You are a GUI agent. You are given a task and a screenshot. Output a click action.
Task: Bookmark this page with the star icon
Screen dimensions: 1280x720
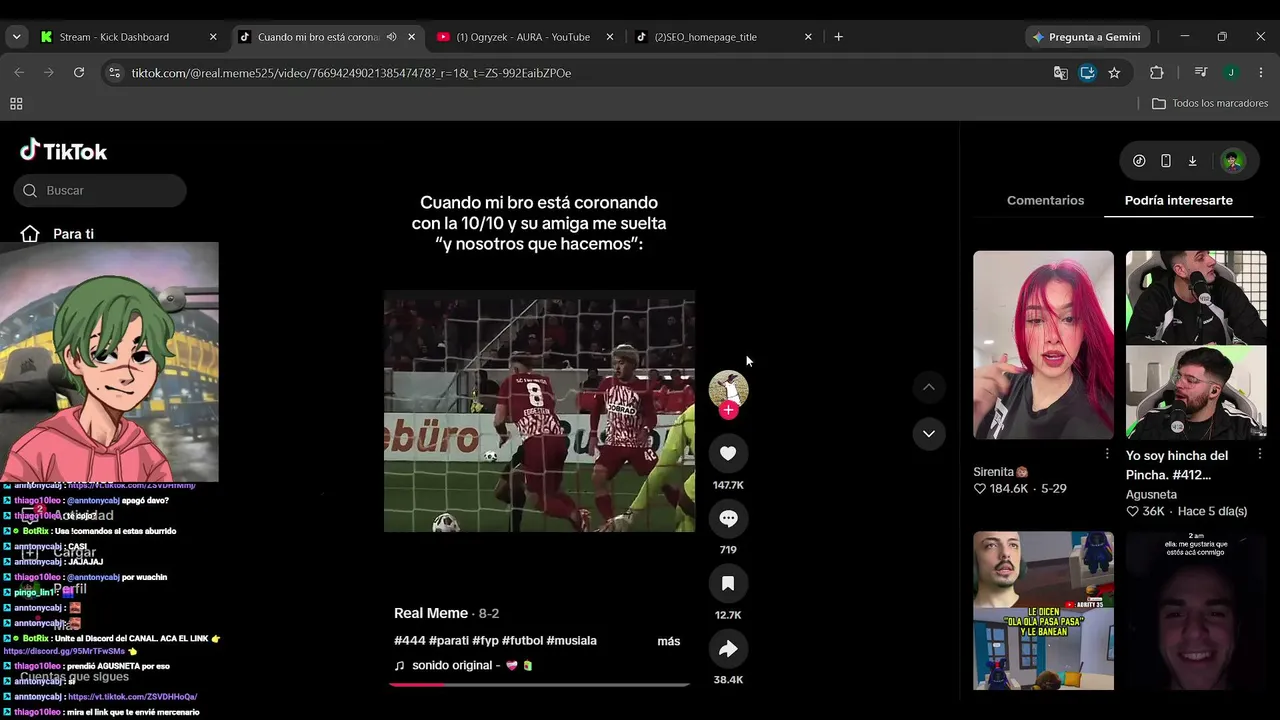pyautogui.click(x=1114, y=73)
